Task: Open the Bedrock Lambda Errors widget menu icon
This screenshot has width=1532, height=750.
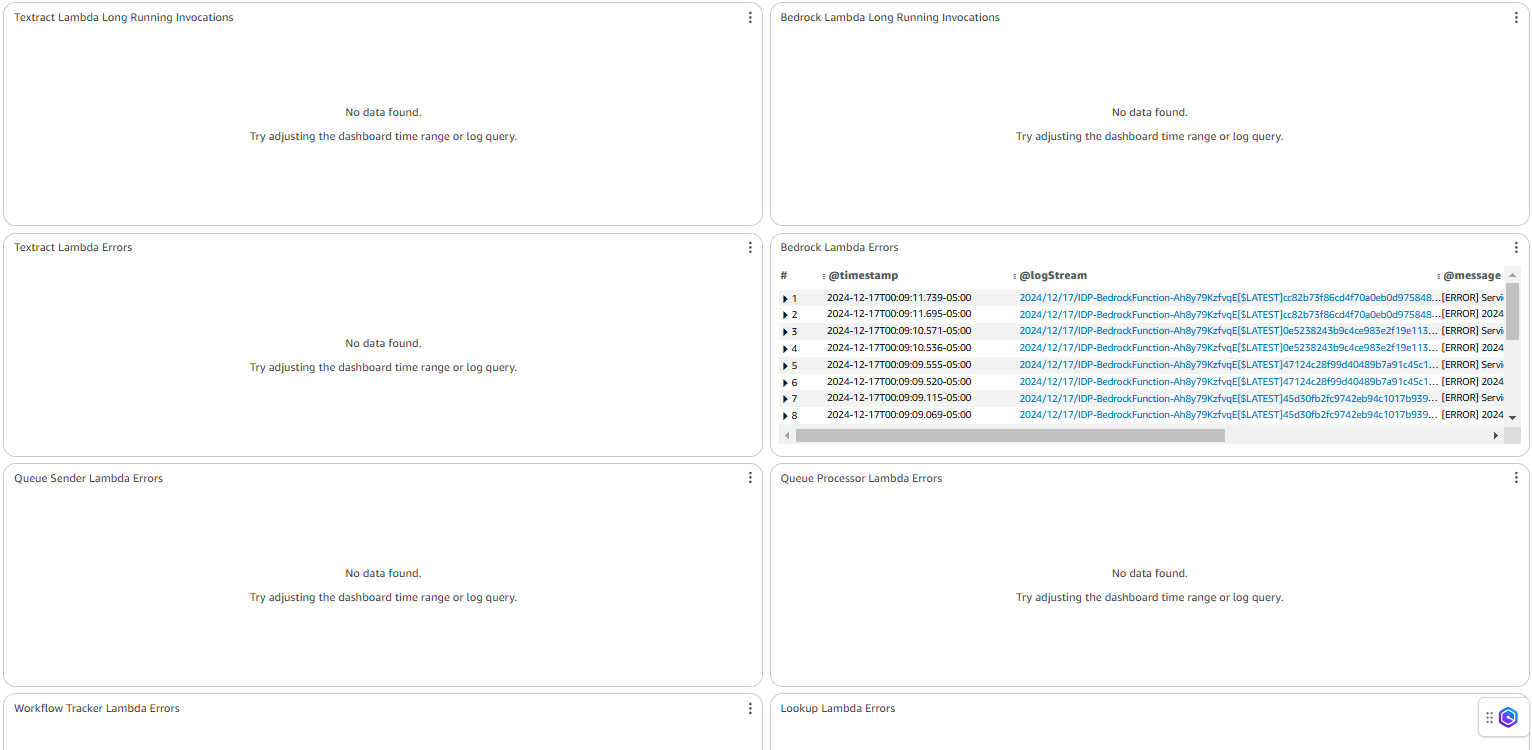Action: (x=1516, y=247)
